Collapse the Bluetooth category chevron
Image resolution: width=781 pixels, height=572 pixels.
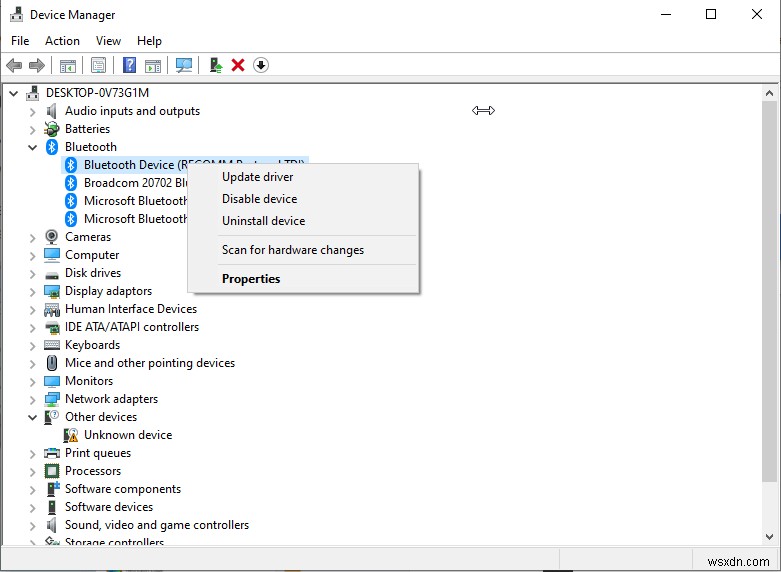(32, 147)
